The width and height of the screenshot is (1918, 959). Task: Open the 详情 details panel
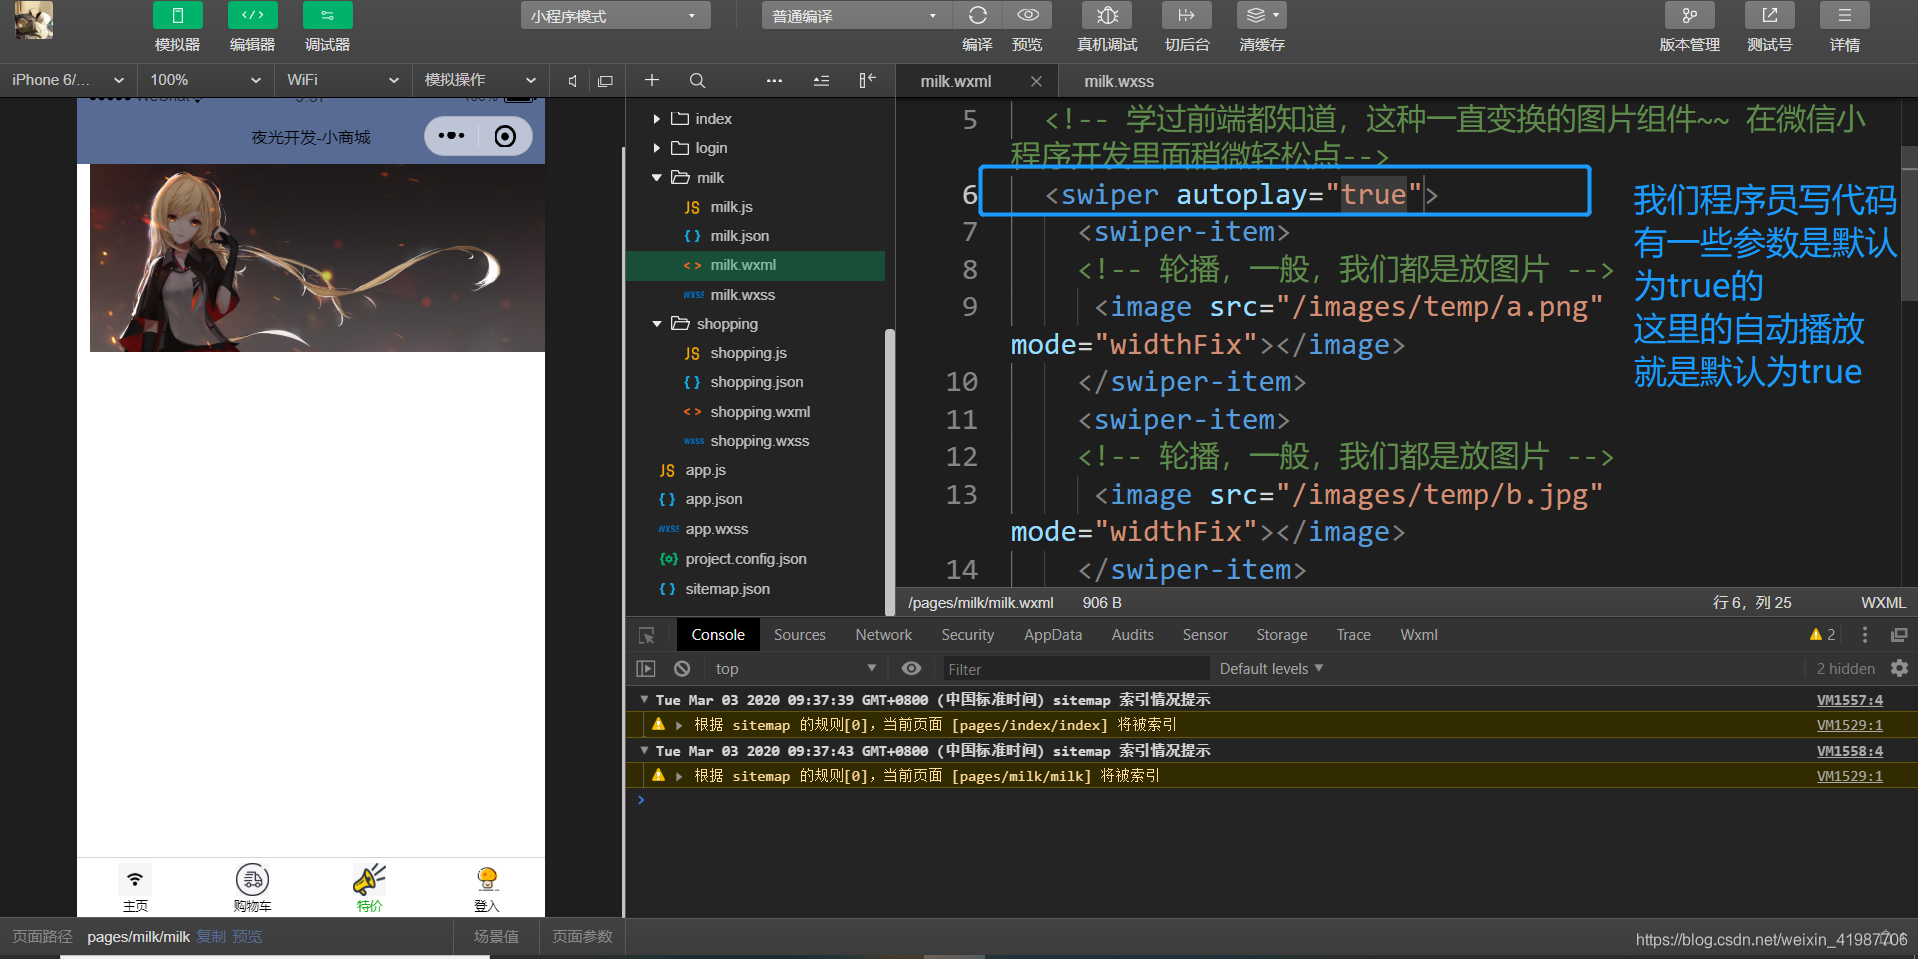pos(1844,16)
